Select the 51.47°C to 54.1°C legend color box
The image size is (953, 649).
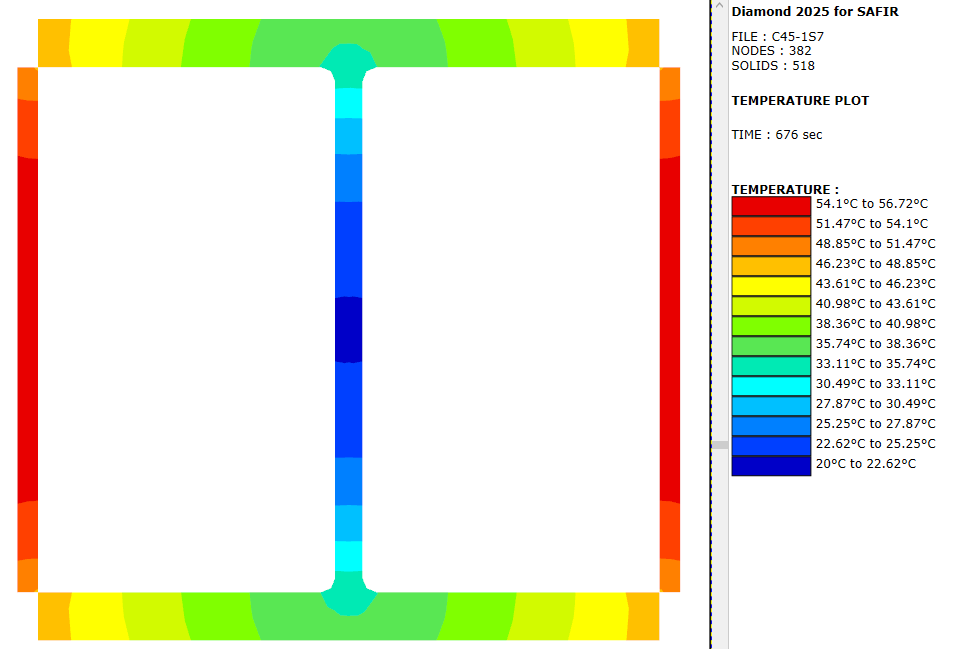coord(770,226)
